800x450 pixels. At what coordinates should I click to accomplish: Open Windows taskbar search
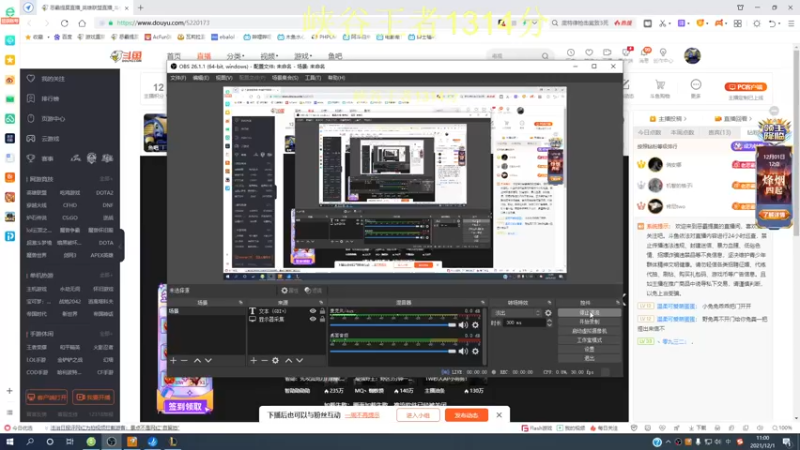30,442
